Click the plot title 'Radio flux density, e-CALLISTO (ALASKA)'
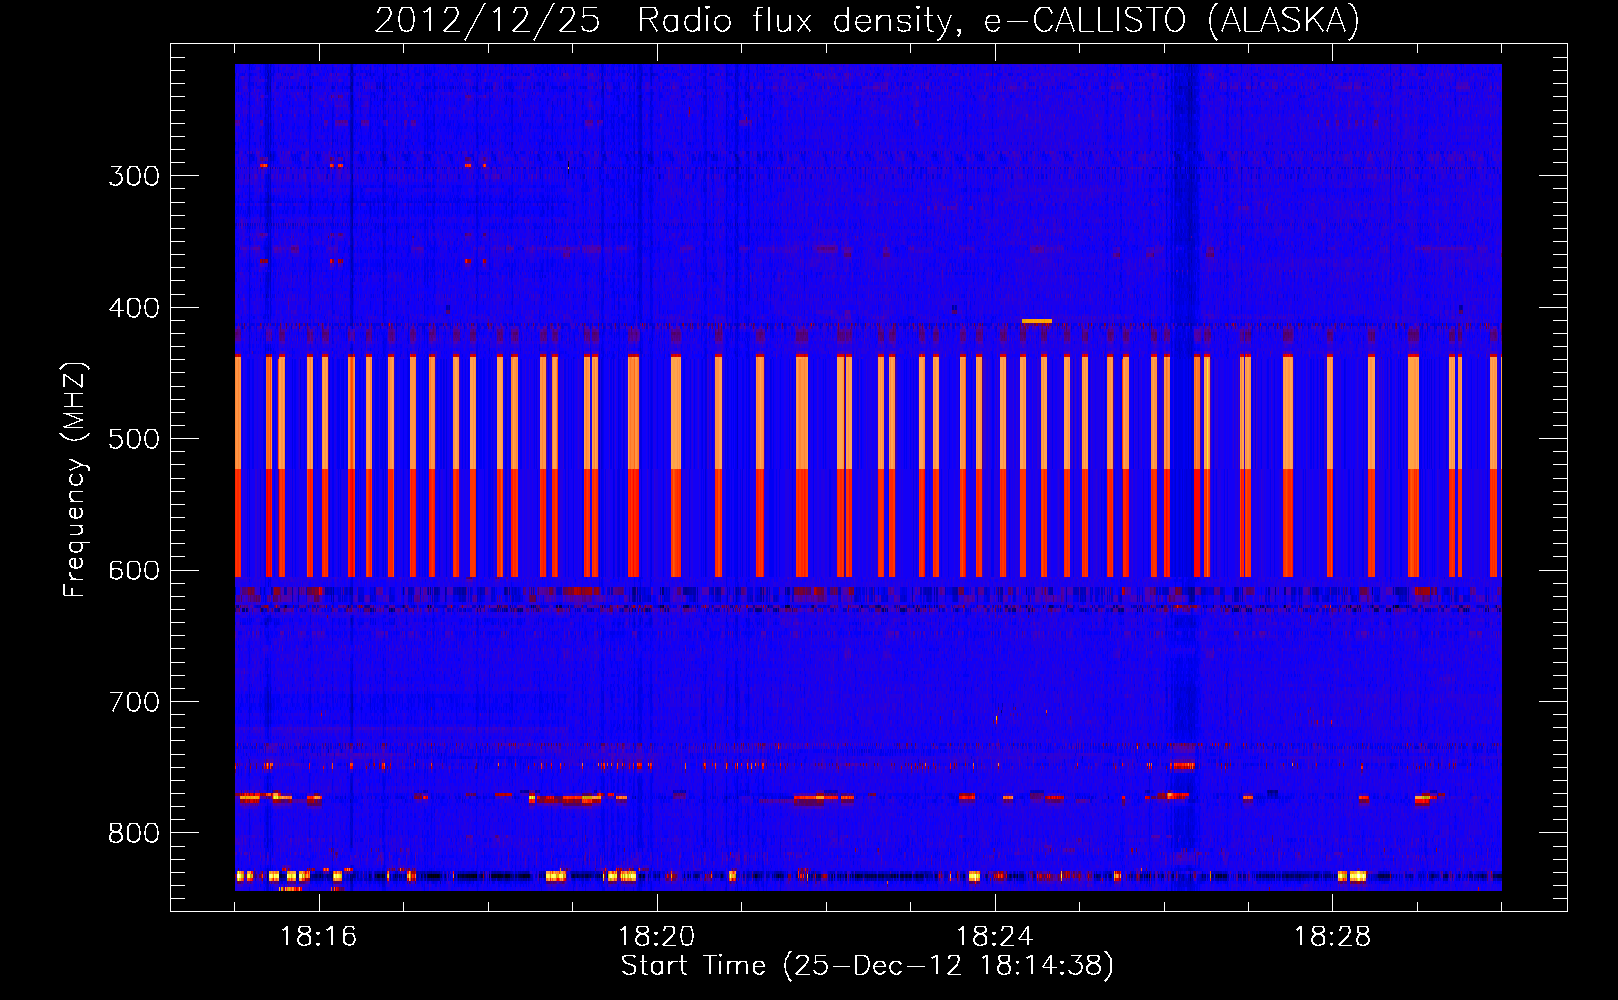Image resolution: width=1618 pixels, height=1000 pixels. point(998,21)
